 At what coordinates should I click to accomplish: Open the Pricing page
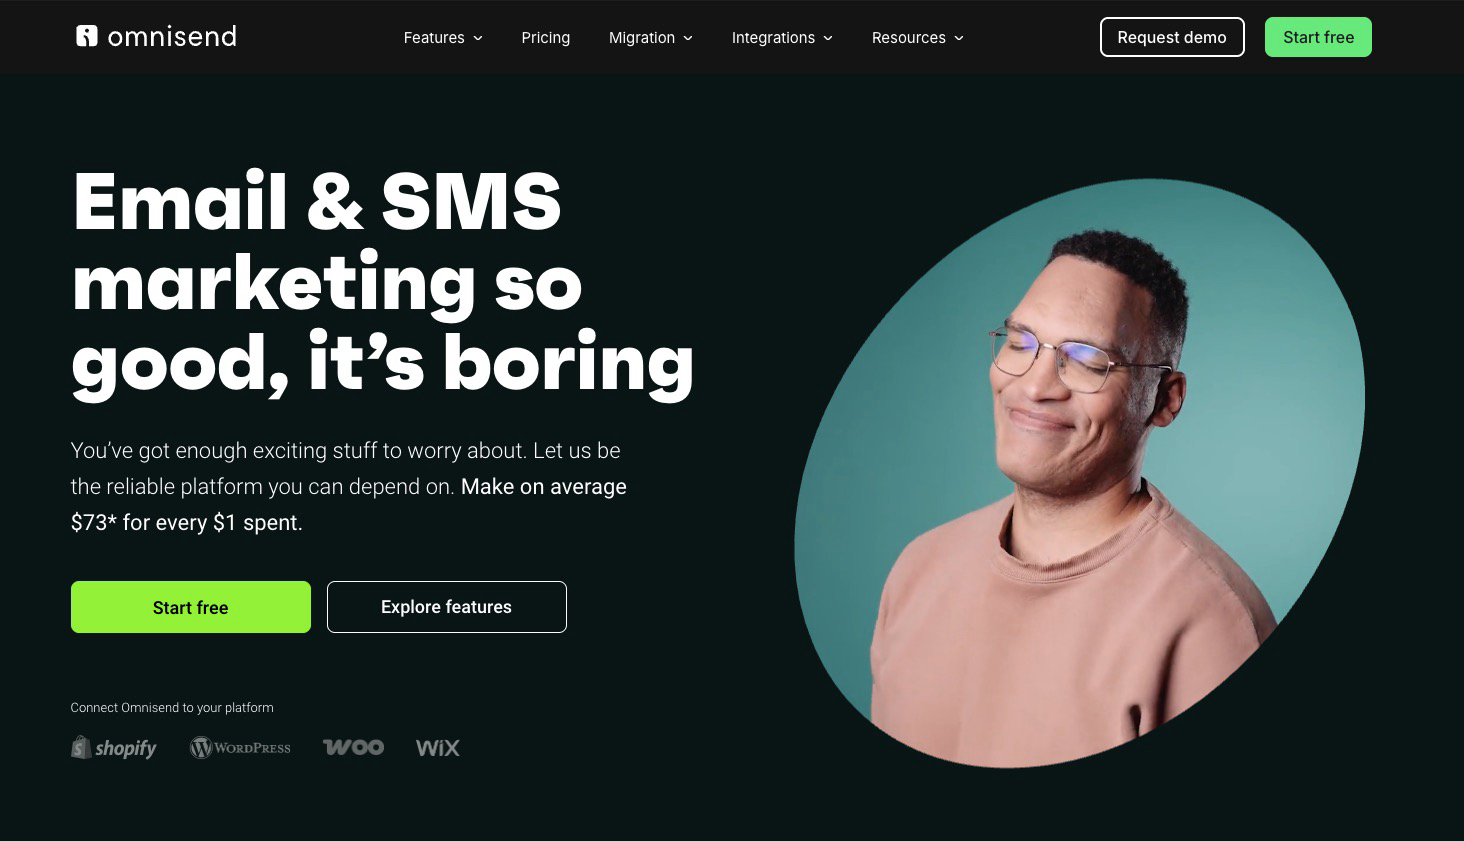546,37
